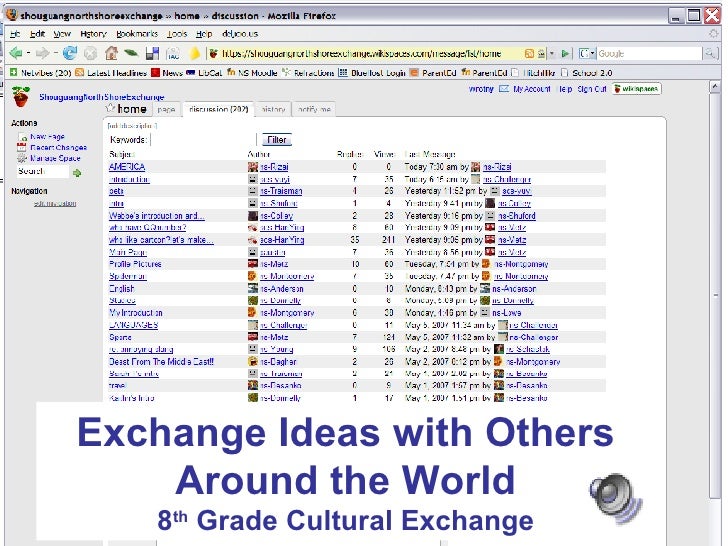Viewport: 728px width, 546px height.
Task: Click the New Page icon under Actions
Action: 21,137
